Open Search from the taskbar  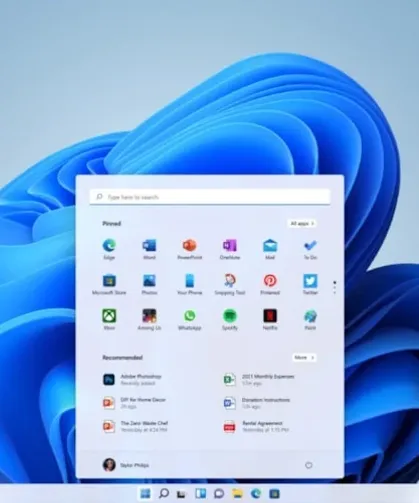pos(164,493)
